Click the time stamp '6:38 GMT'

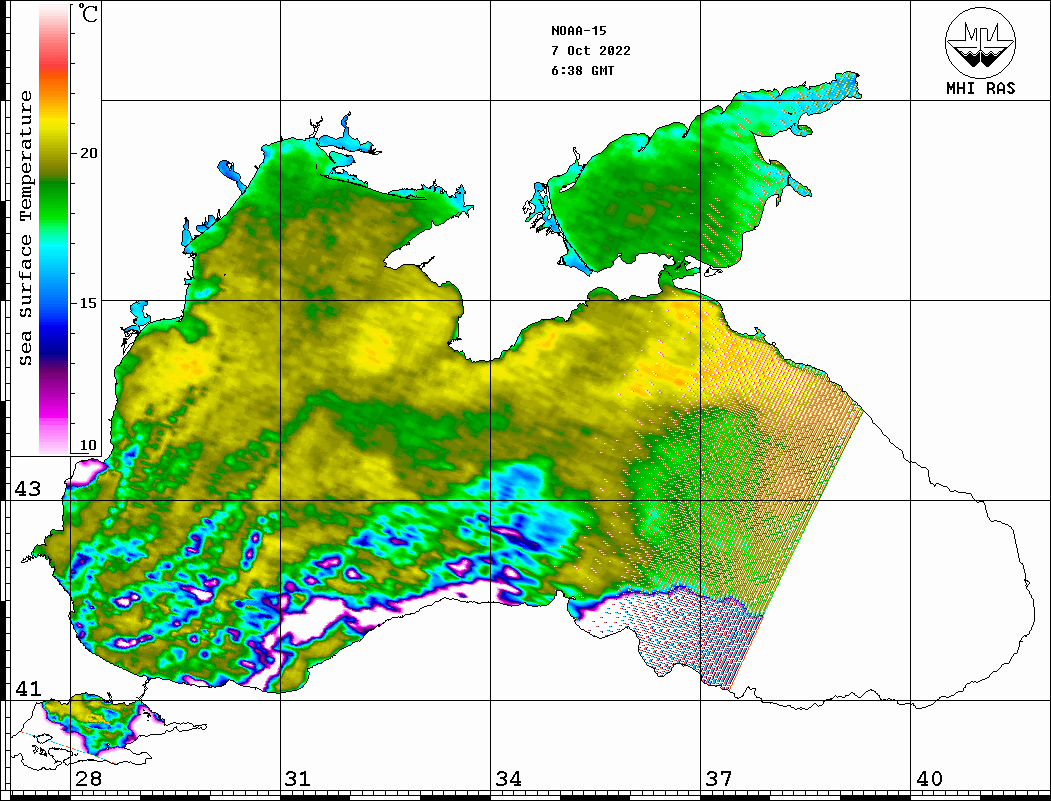pyautogui.click(x=582, y=71)
